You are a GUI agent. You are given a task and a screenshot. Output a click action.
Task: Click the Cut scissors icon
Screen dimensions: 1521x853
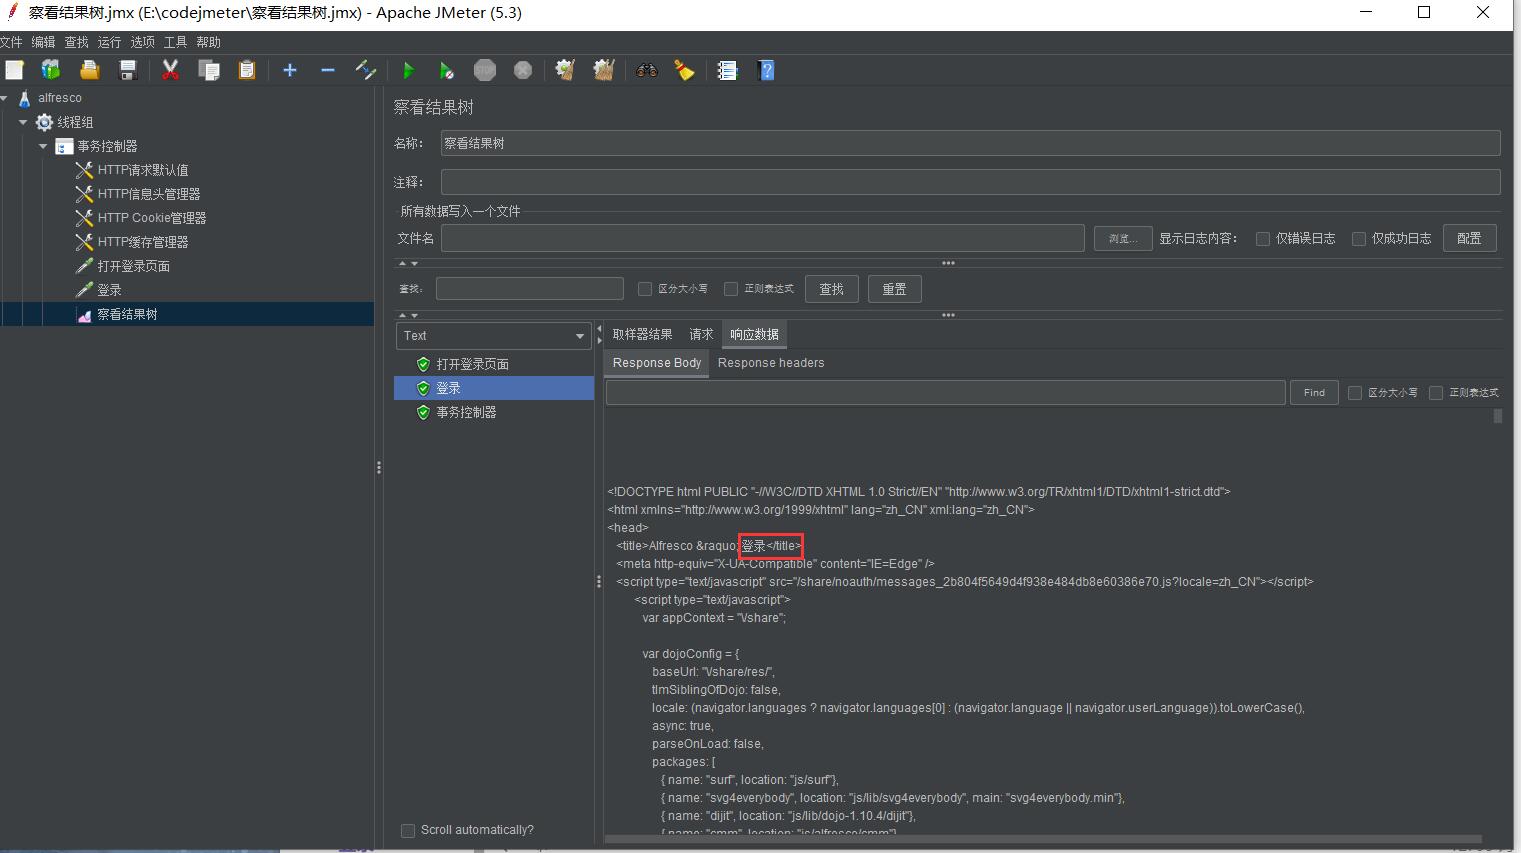(x=171, y=70)
